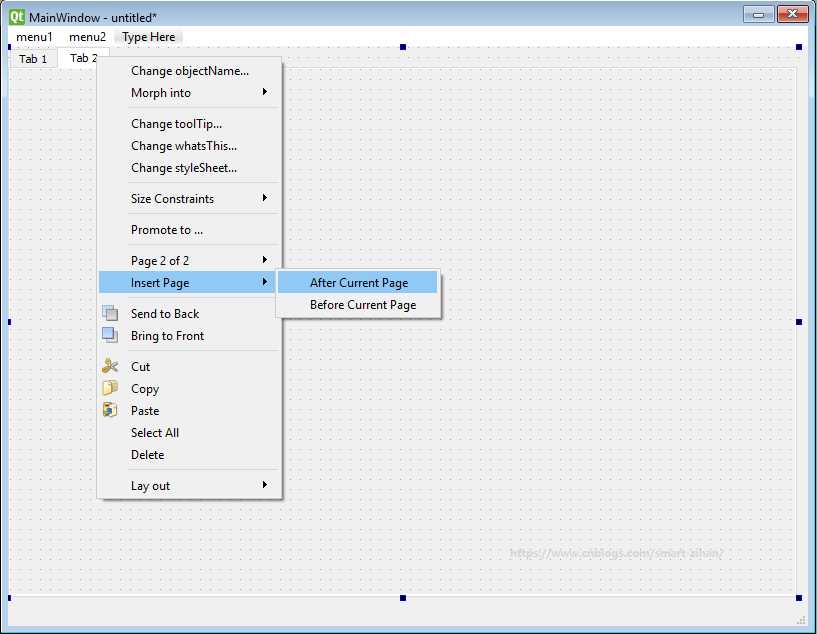Screen dimensions: 817x634
Task: Expand the Size Constraints submenu arrow
Action: [x=265, y=198]
